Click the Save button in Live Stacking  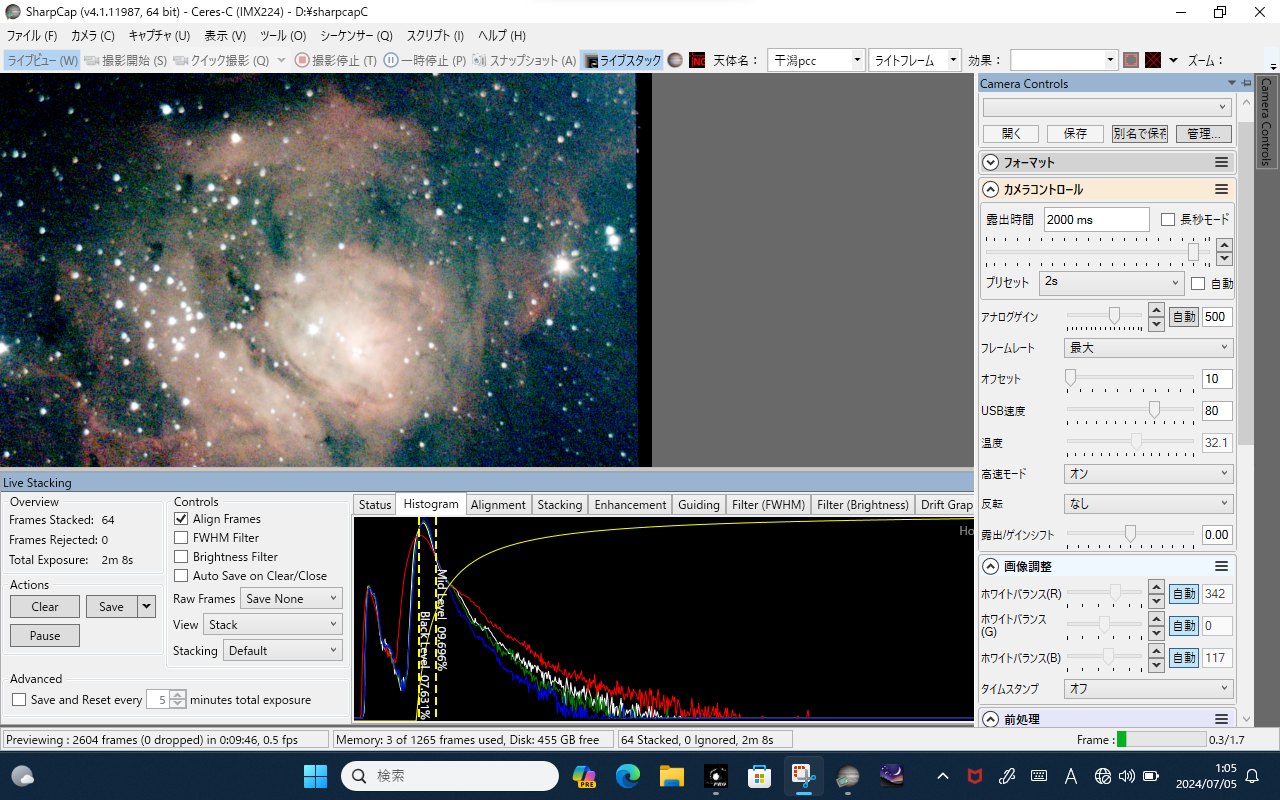[x=111, y=607]
